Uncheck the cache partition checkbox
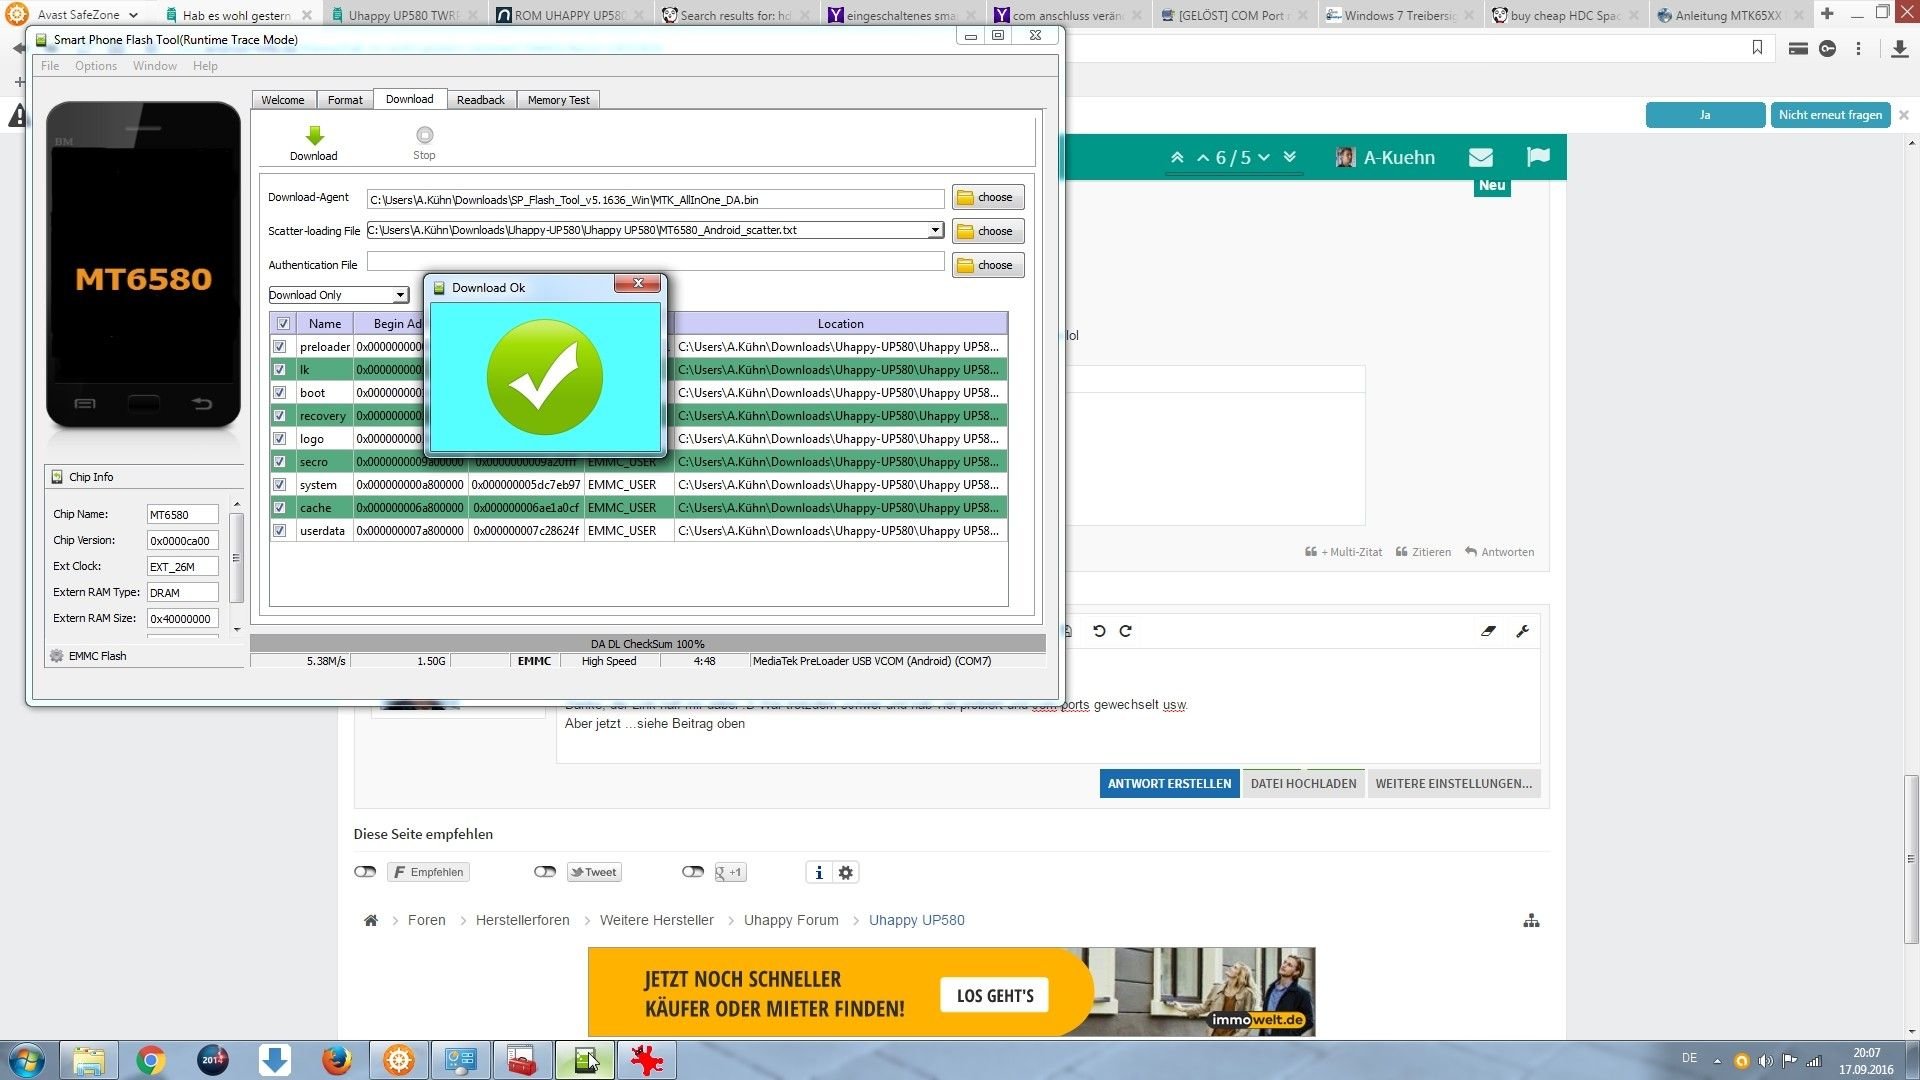The height and width of the screenshot is (1080, 1920). [280, 508]
